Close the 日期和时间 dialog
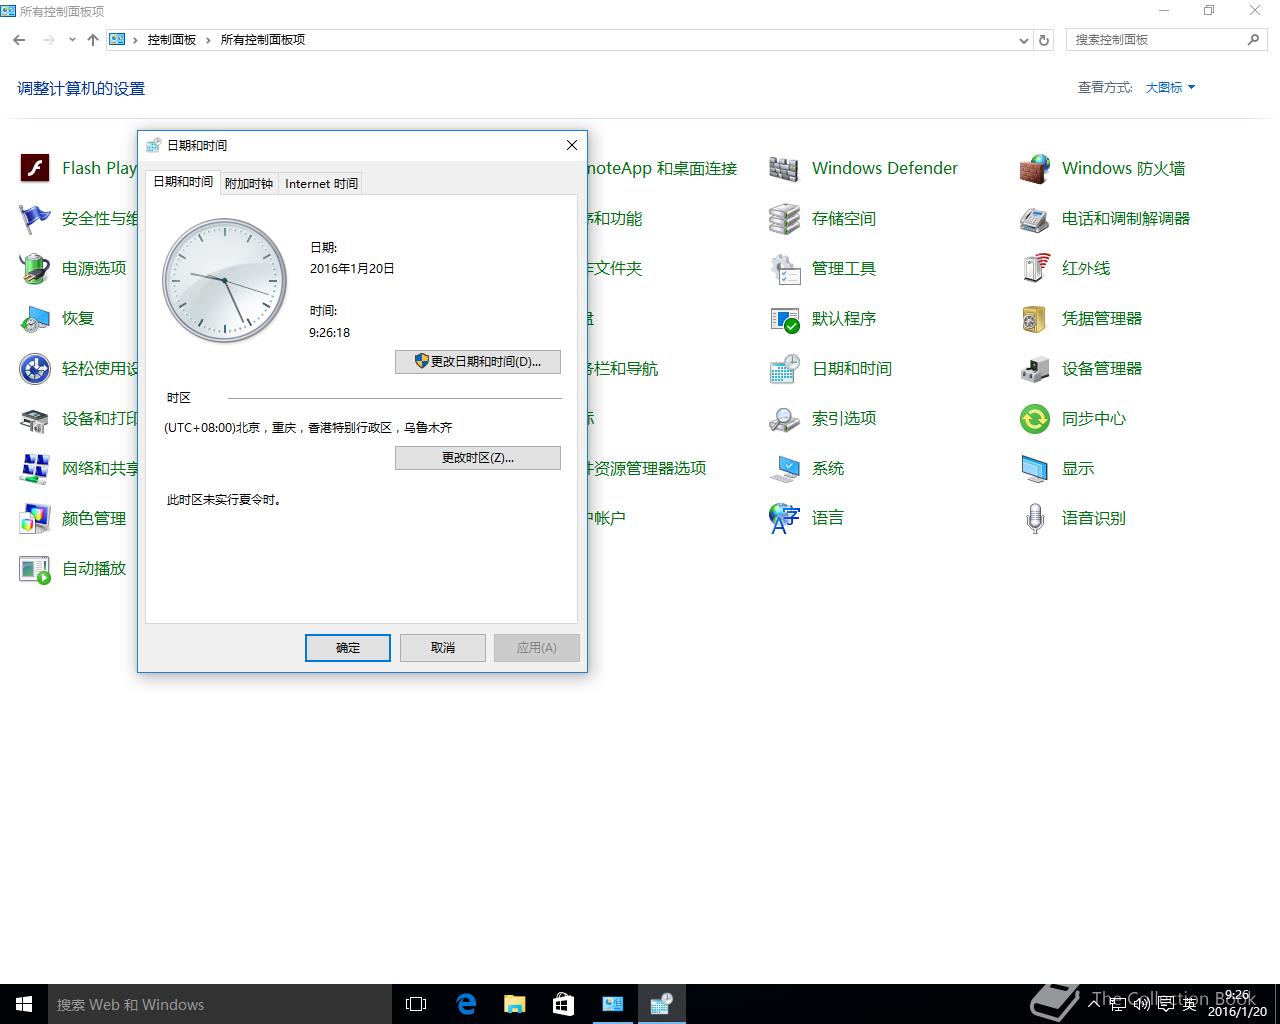The image size is (1280, 1024). tap(572, 145)
